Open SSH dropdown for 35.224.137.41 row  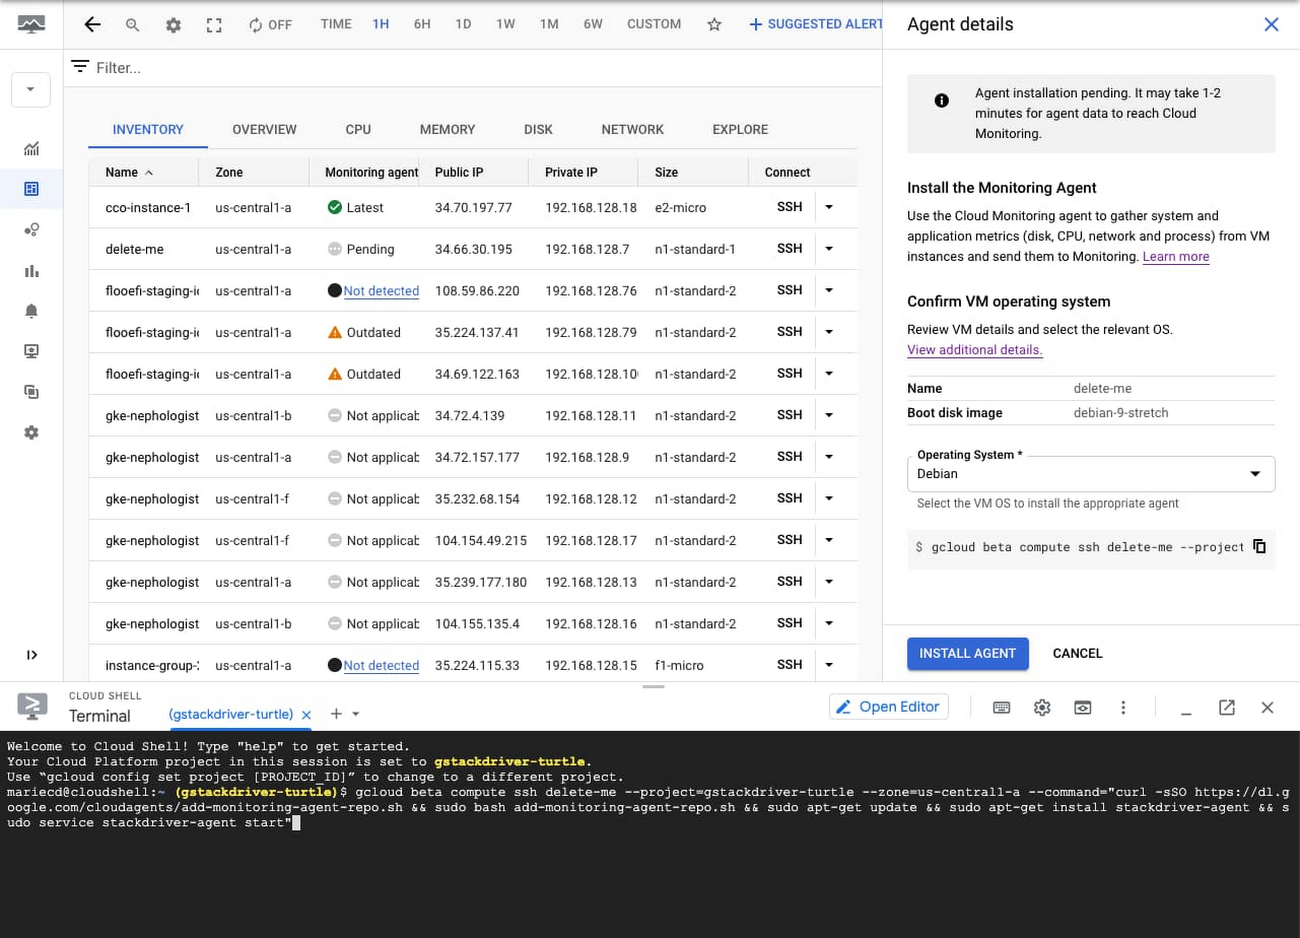(x=829, y=332)
